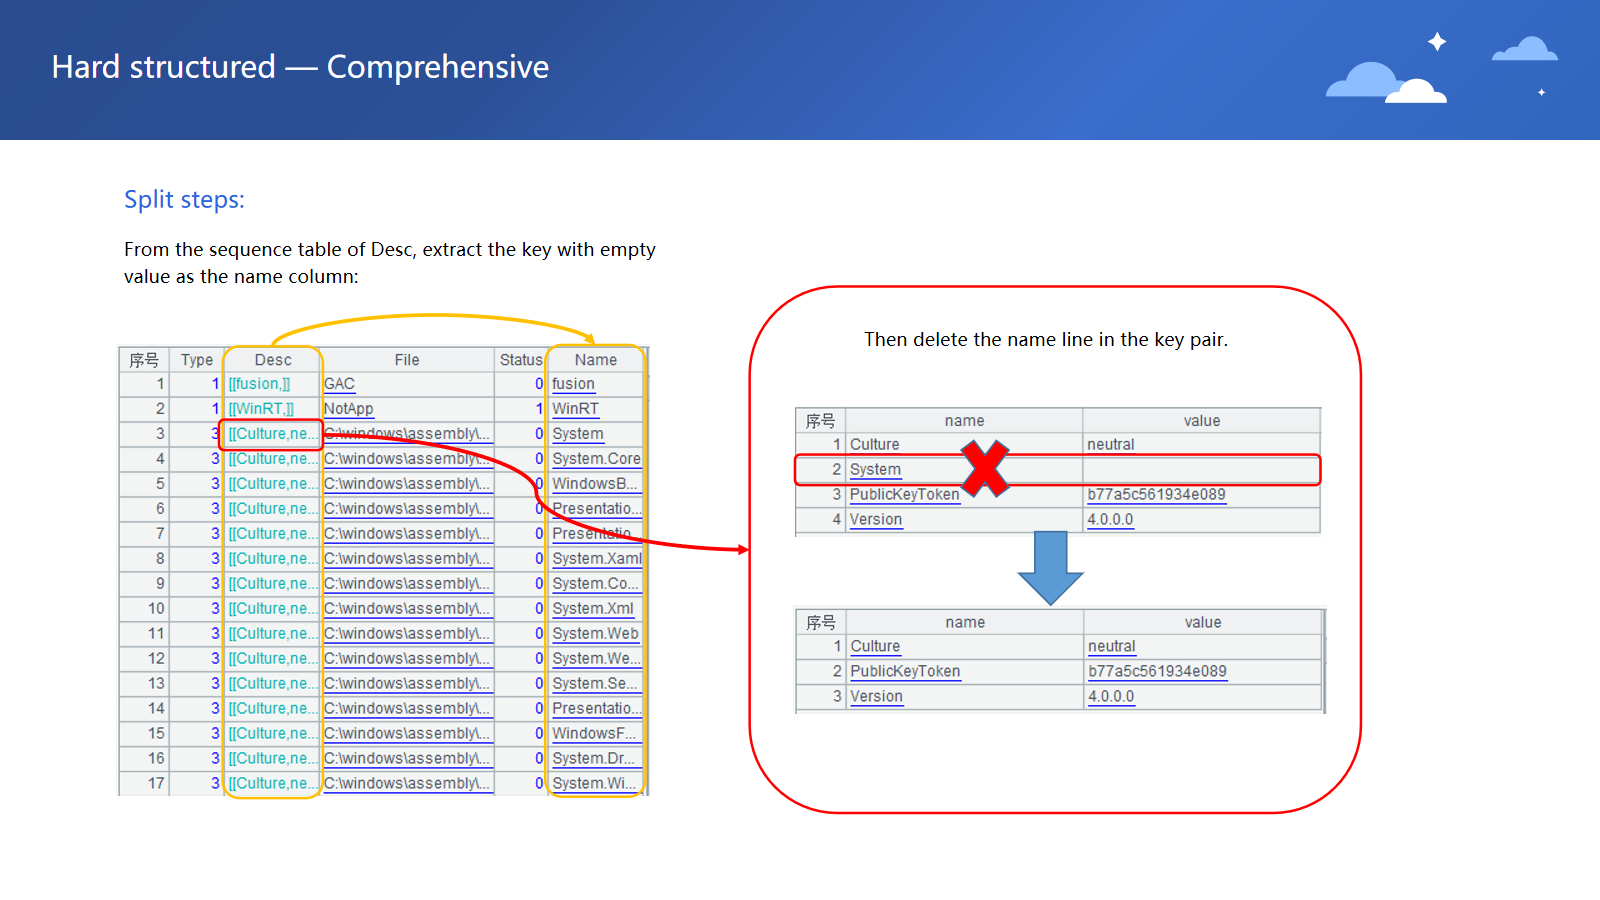Click the Status column header
The width and height of the screenshot is (1600, 900).
(x=521, y=360)
